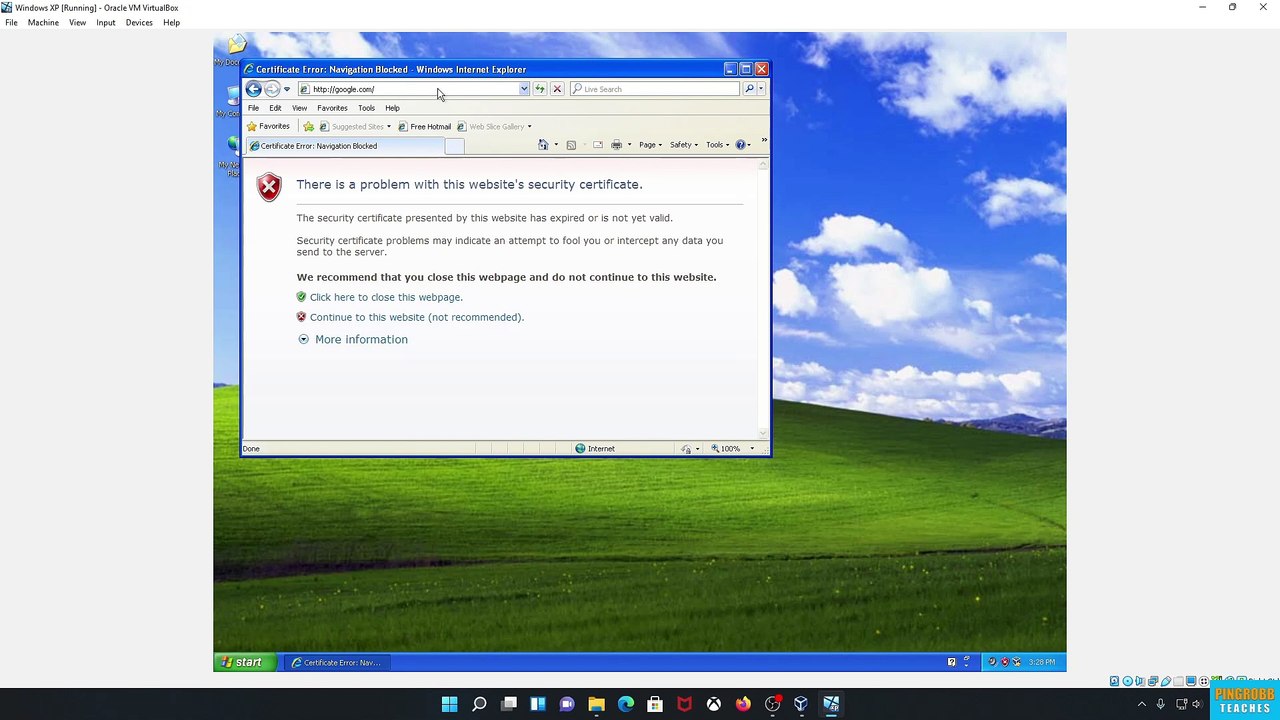Click the RSS Feeds icon

pos(571,145)
